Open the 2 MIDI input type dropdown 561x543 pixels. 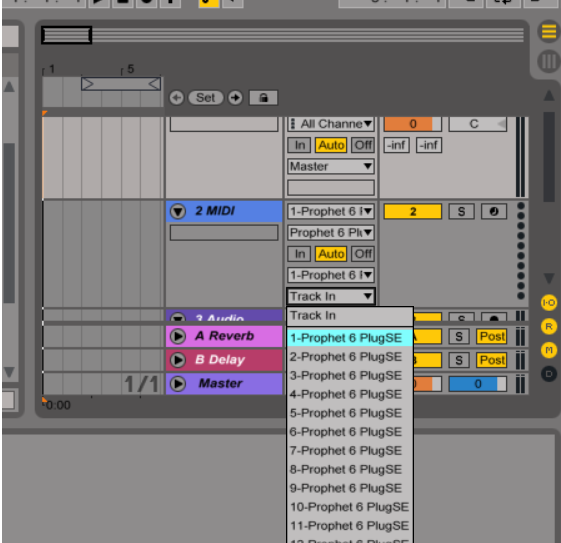[331, 211]
